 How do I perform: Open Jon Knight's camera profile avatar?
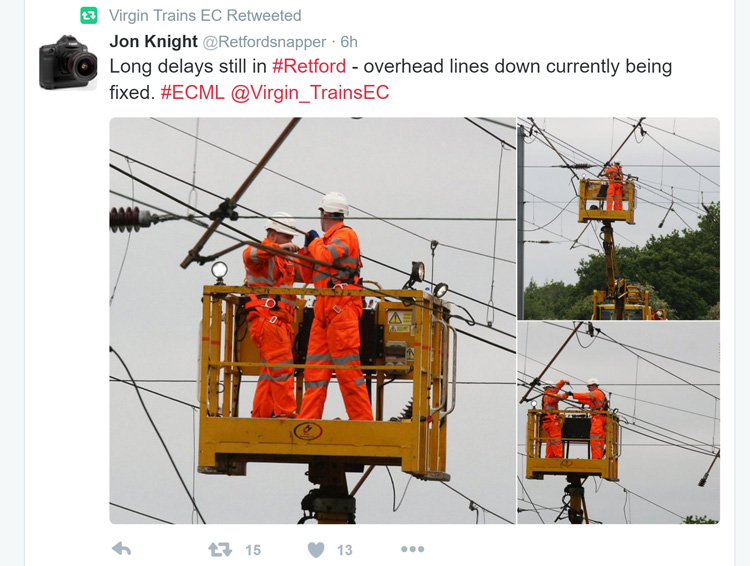(68, 62)
